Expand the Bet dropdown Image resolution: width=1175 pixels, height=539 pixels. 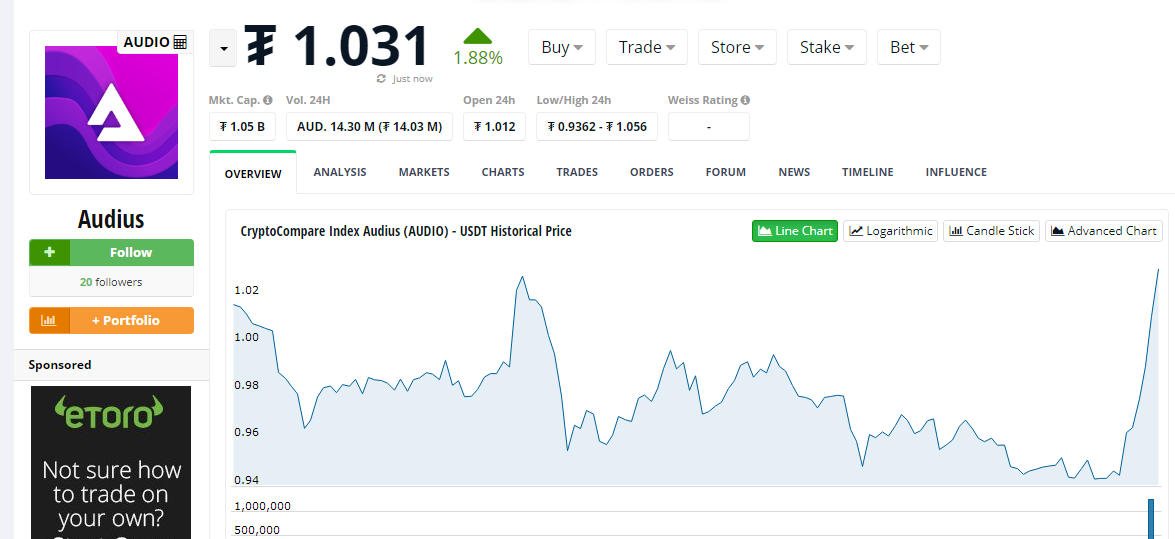coord(909,47)
